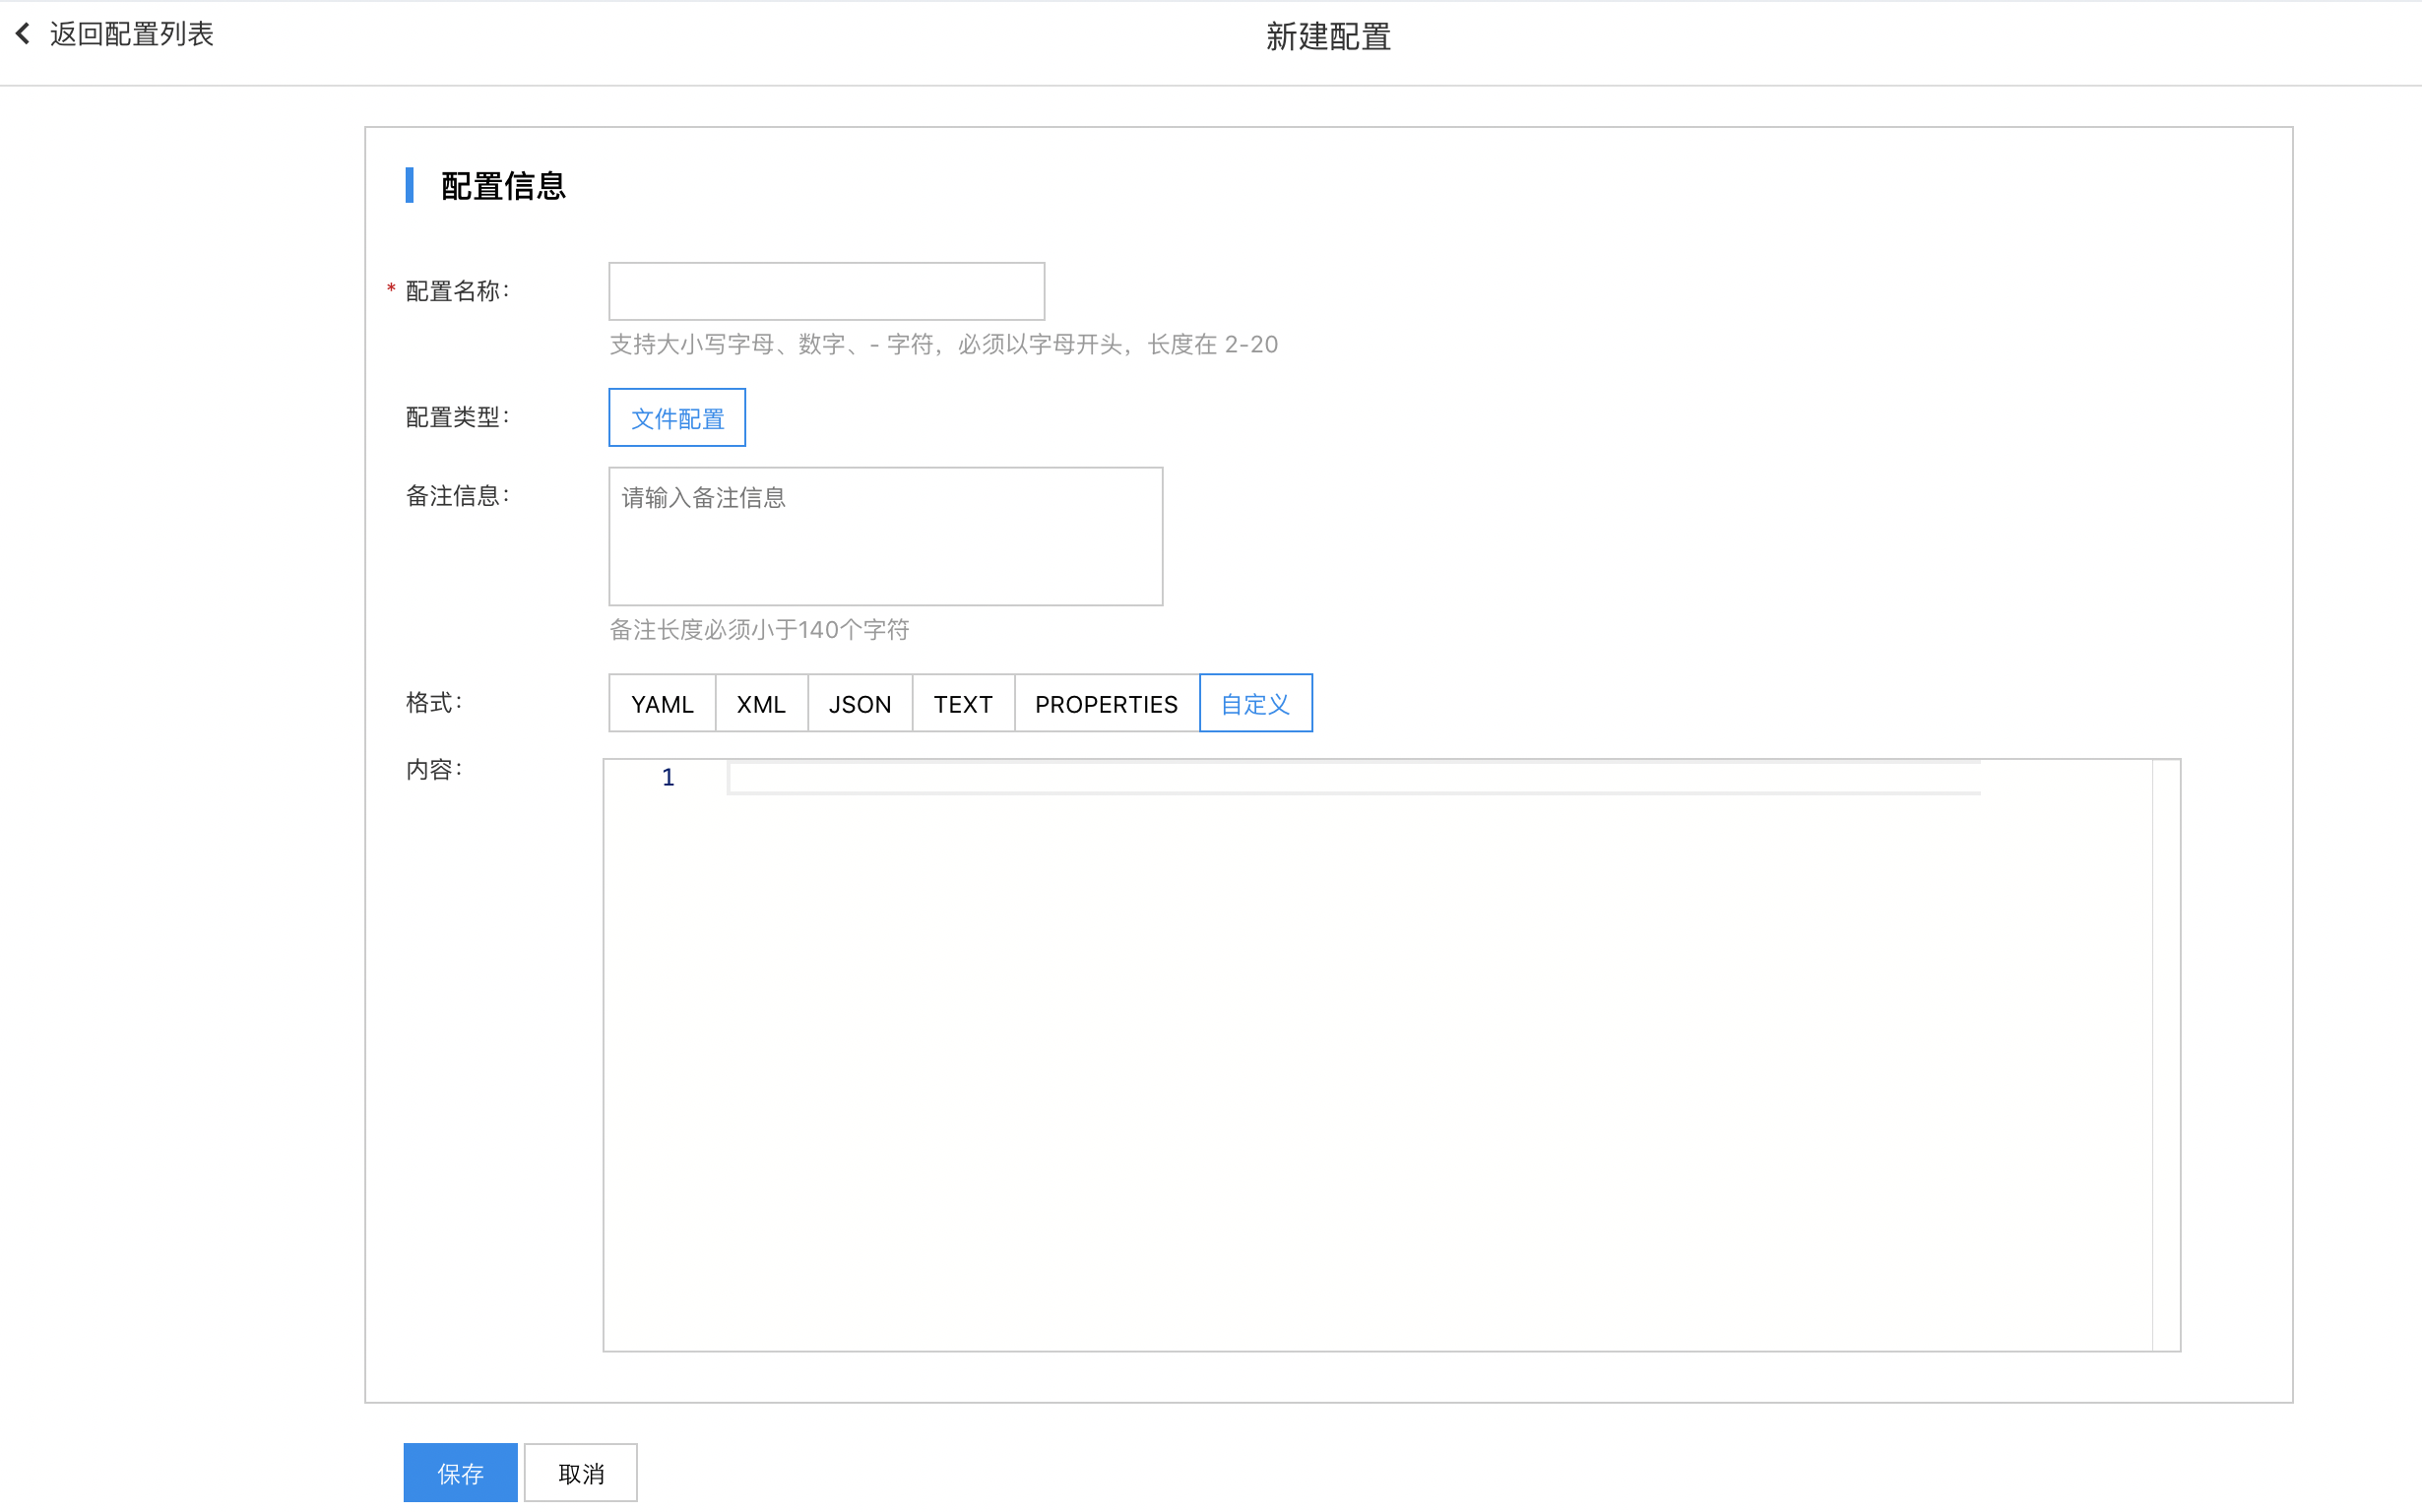Save the configuration with 保存
This screenshot has height=1512, width=2422.
[460, 1472]
